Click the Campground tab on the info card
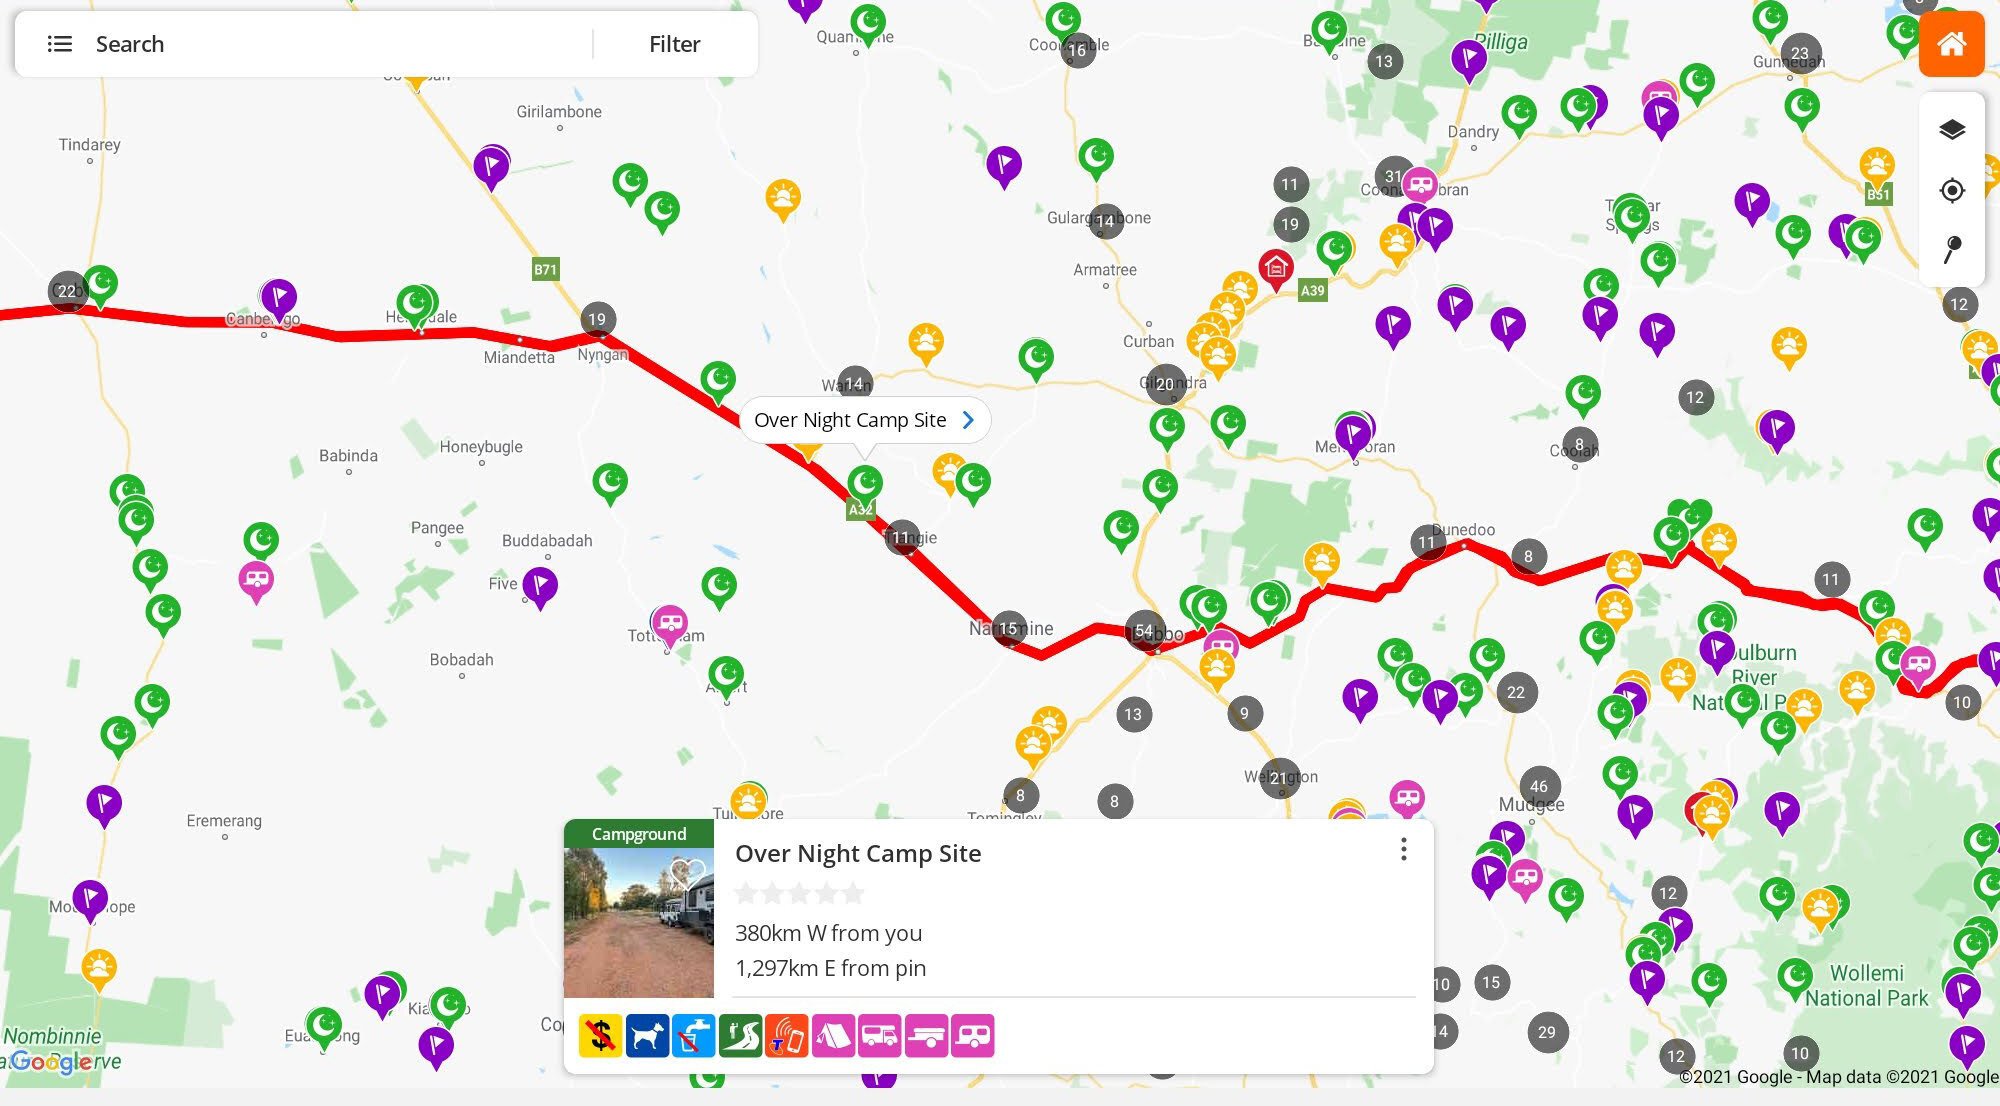 (x=637, y=833)
